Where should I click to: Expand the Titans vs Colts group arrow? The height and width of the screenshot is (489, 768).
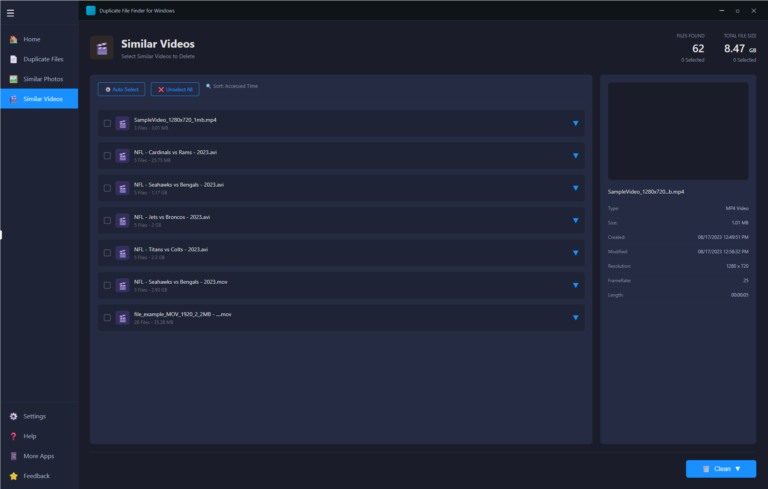[x=576, y=253]
